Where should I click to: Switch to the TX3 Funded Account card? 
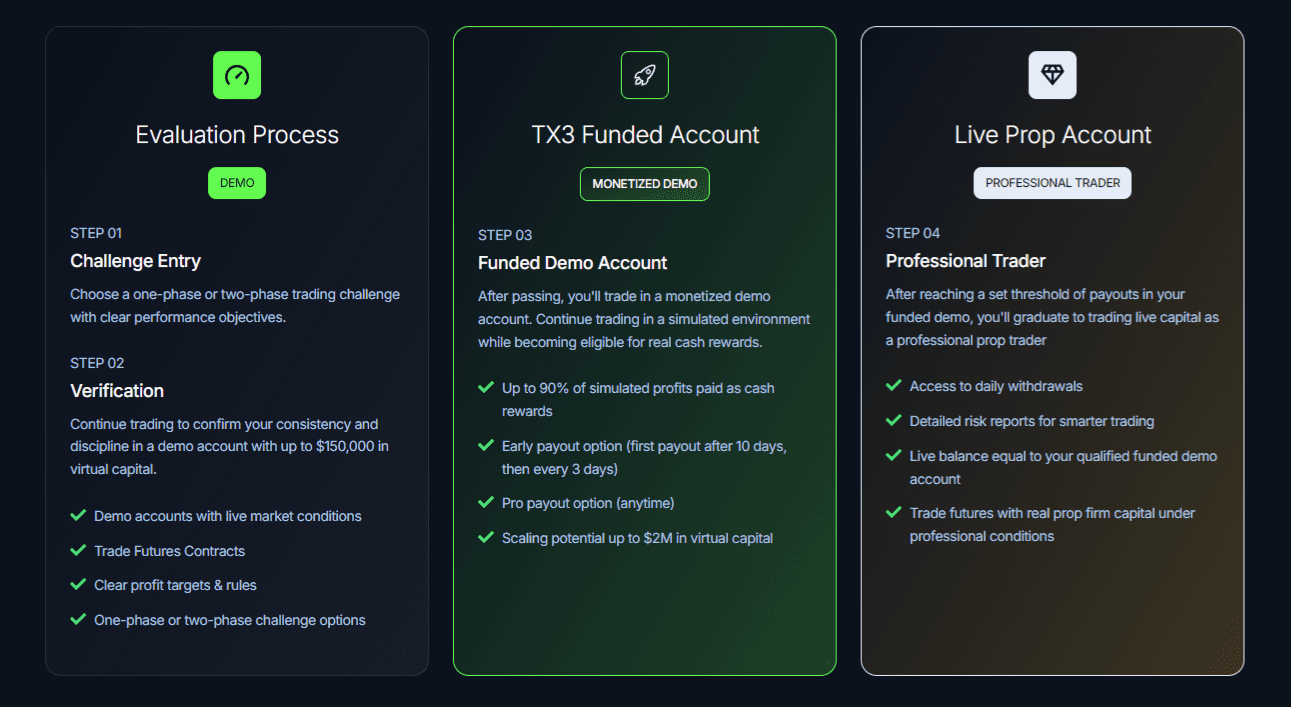click(x=644, y=134)
